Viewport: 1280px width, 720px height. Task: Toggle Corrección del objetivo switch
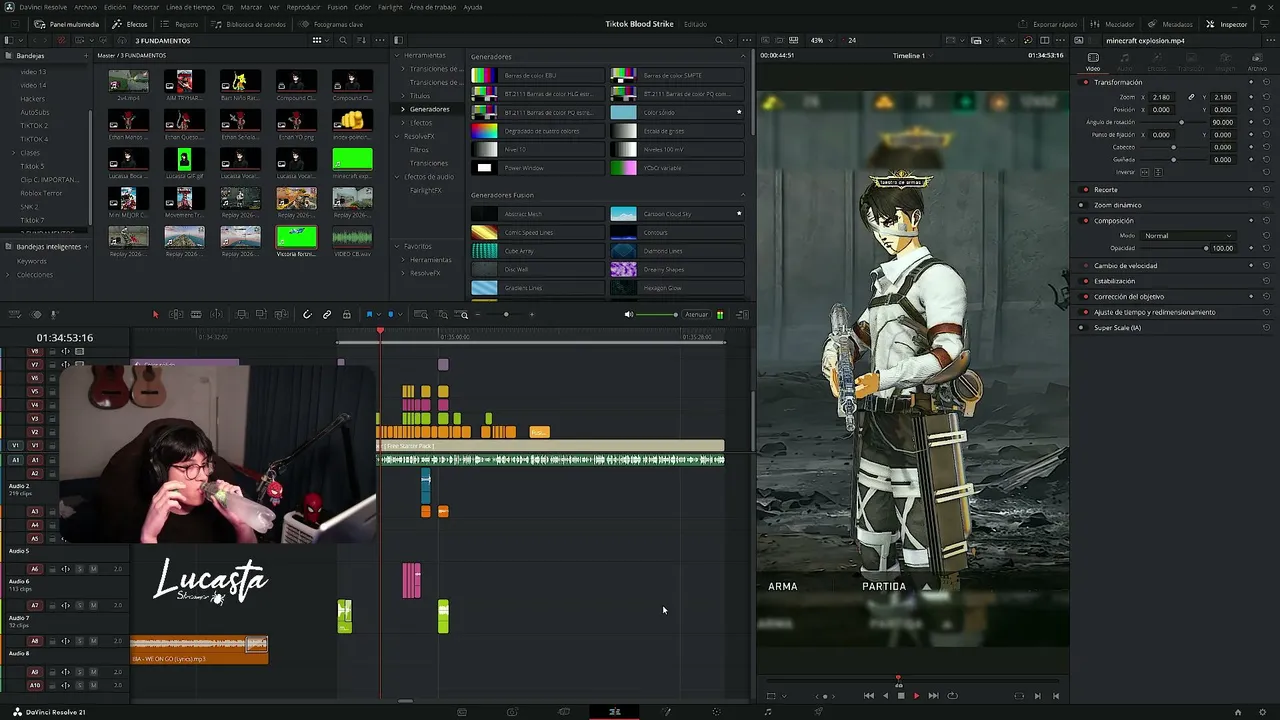[x=1085, y=297]
